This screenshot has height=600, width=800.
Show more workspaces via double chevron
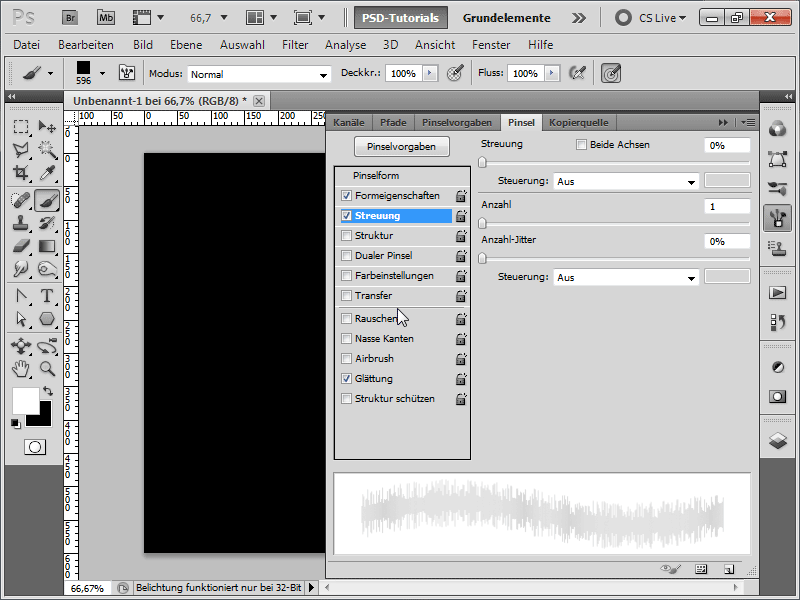(x=579, y=18)
